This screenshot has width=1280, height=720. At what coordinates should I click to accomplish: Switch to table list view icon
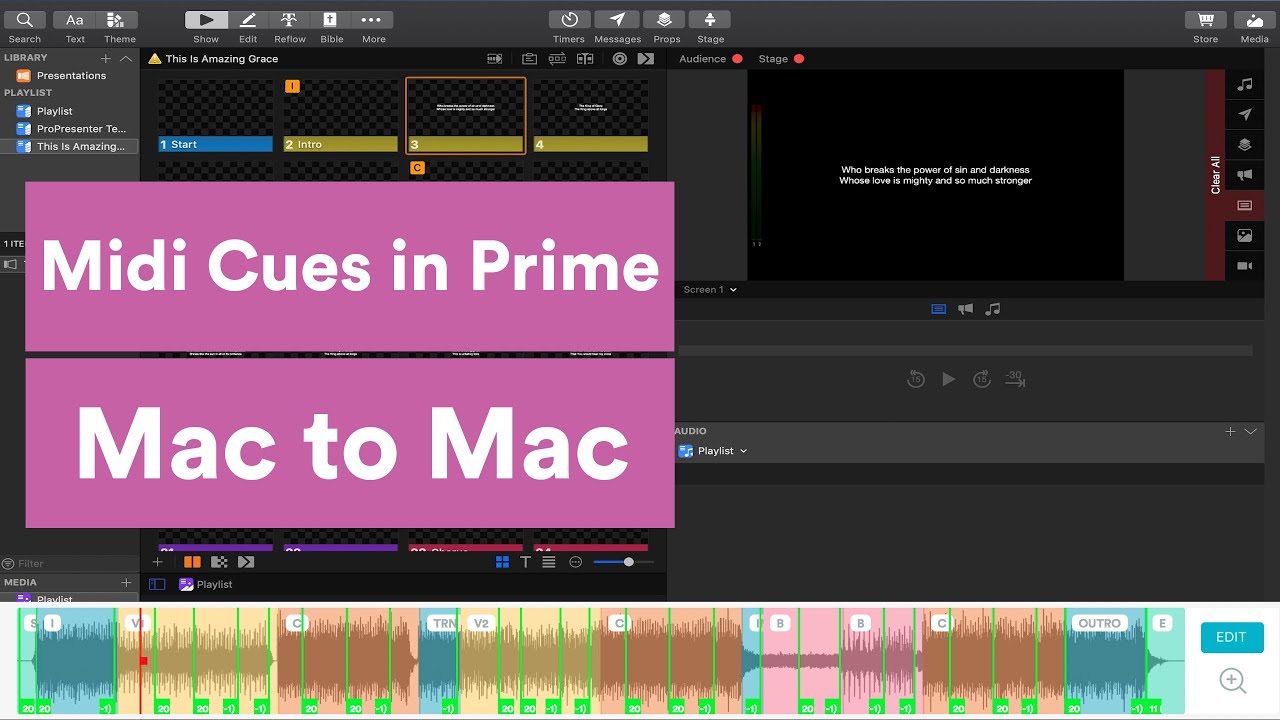tap(548, 562)
